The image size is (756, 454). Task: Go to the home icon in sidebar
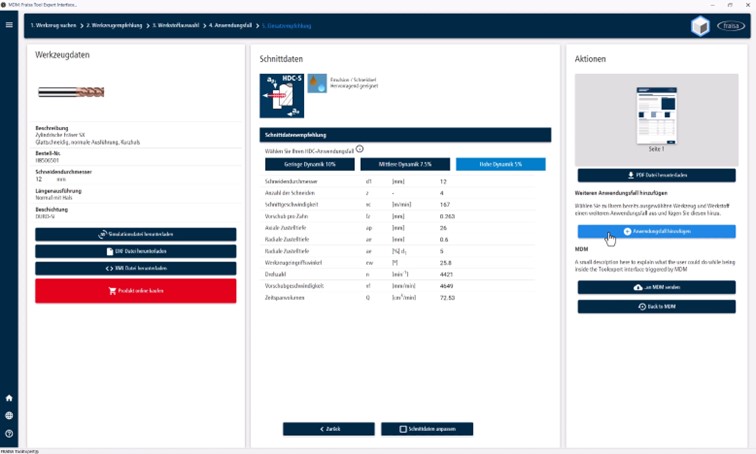pyautogui.click(x=9, y=398)
